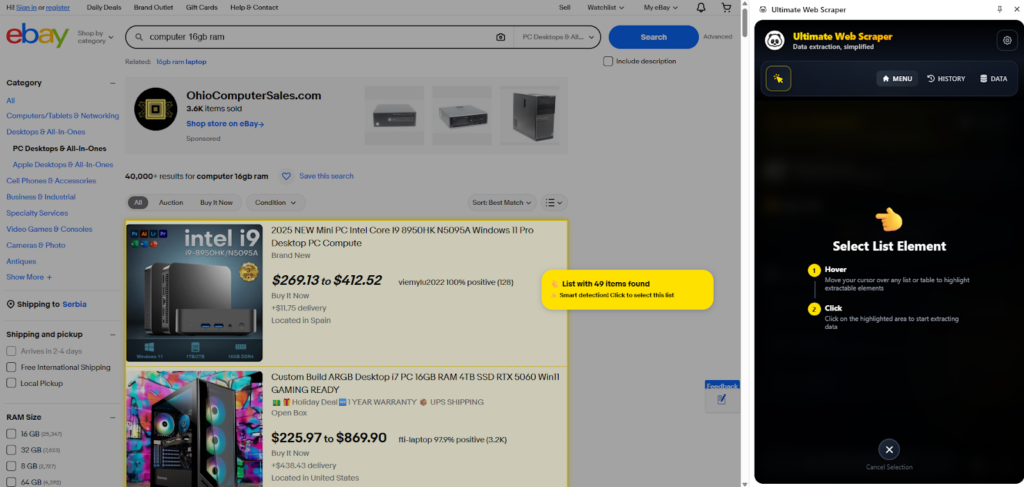Open eBay notifications bell
Screen dimensions: 1024x487
[x=701, y=7]
